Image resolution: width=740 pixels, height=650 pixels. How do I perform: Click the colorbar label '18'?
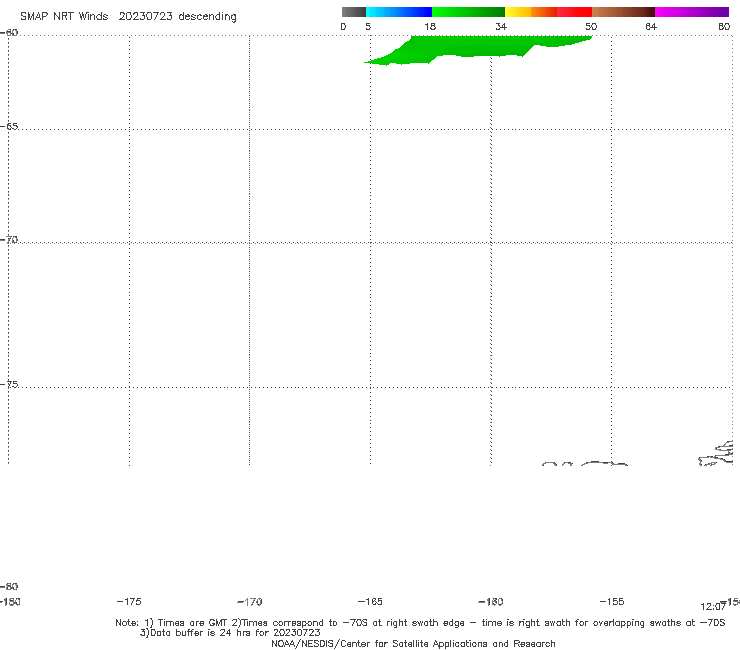click(430, 26)
